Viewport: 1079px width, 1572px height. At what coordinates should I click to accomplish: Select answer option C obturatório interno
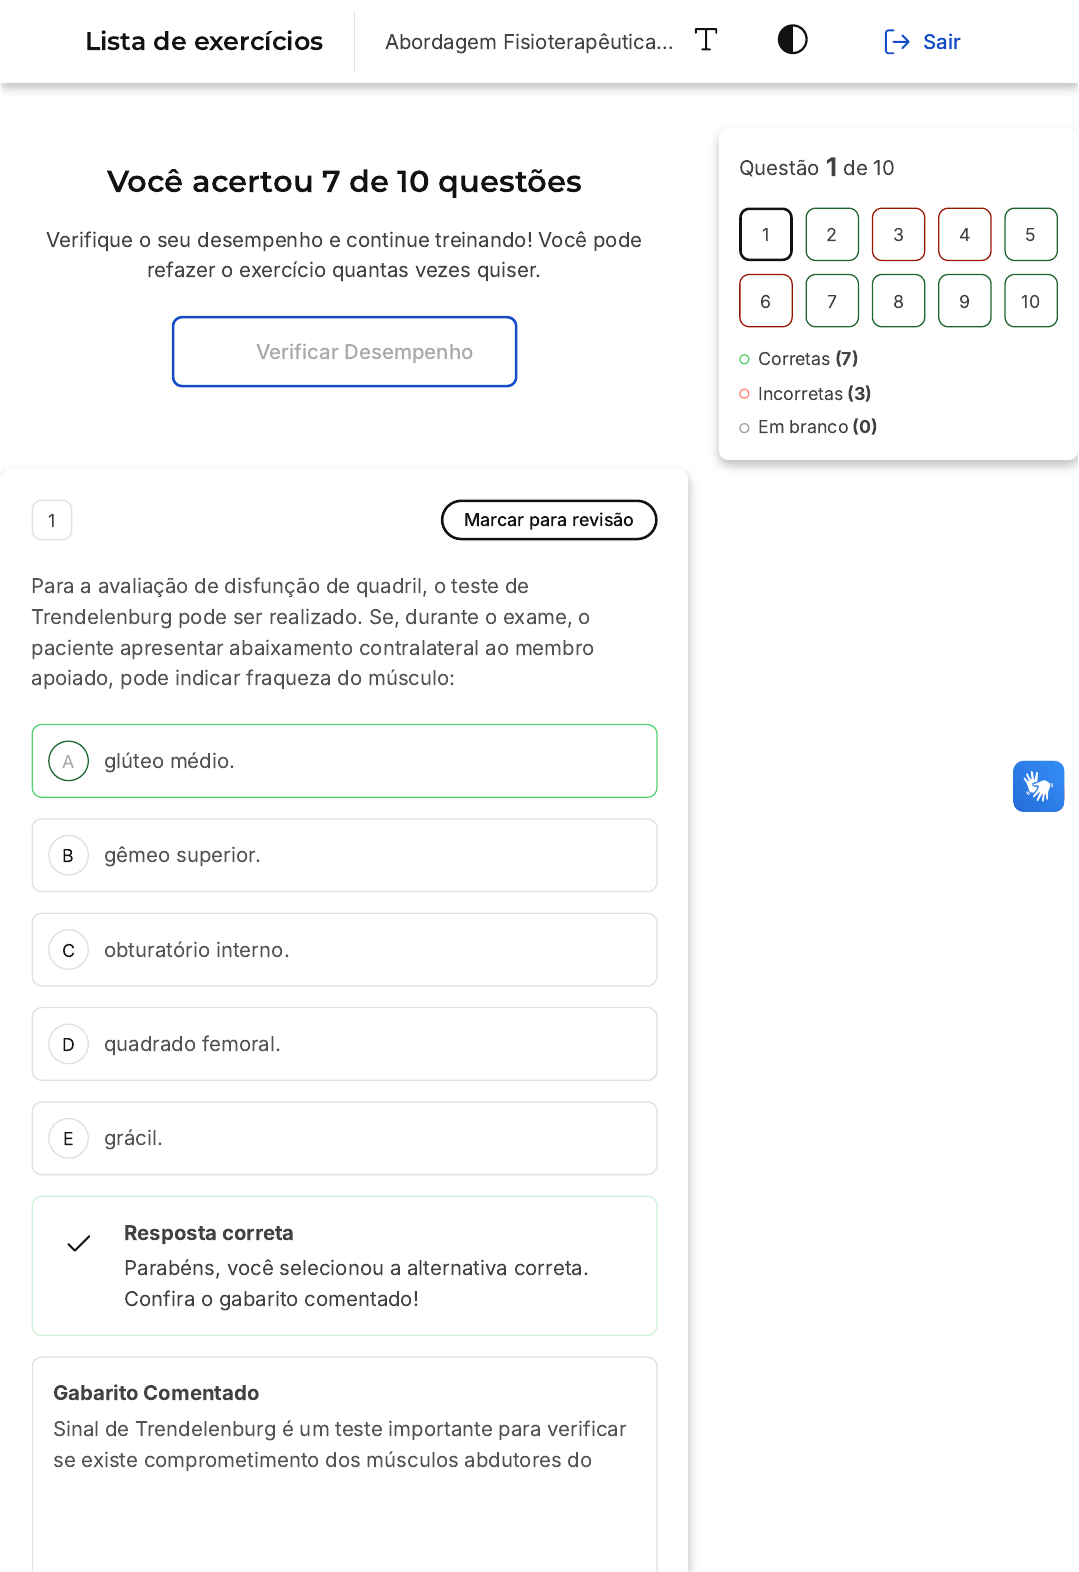pos(344,950)
